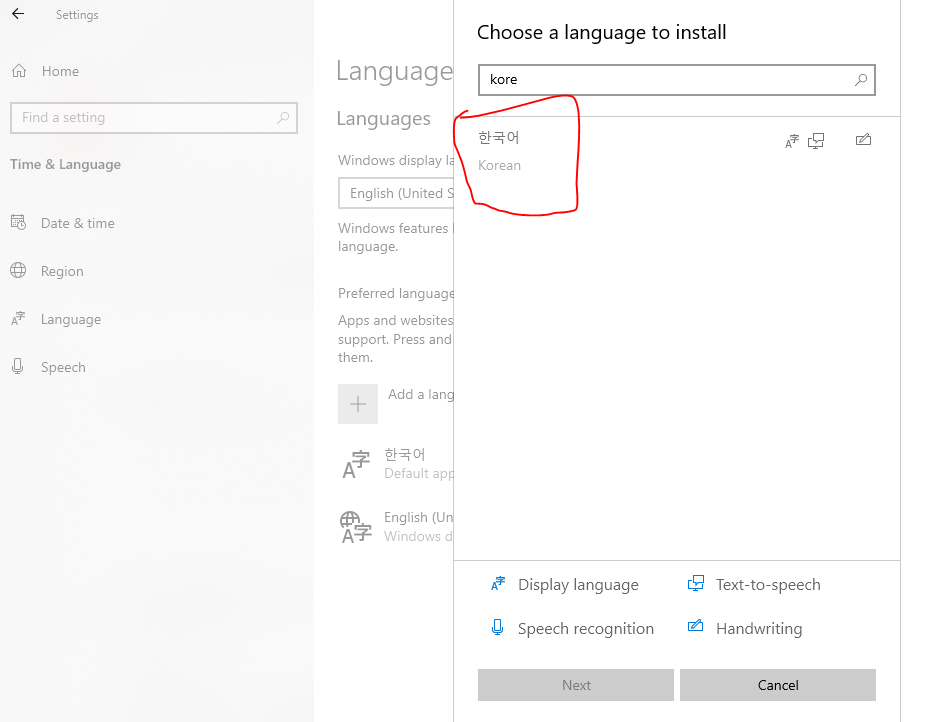Click the icon beside 한국어 preferred language
Viewport: 933px width, 722px height.
[356, 465]
